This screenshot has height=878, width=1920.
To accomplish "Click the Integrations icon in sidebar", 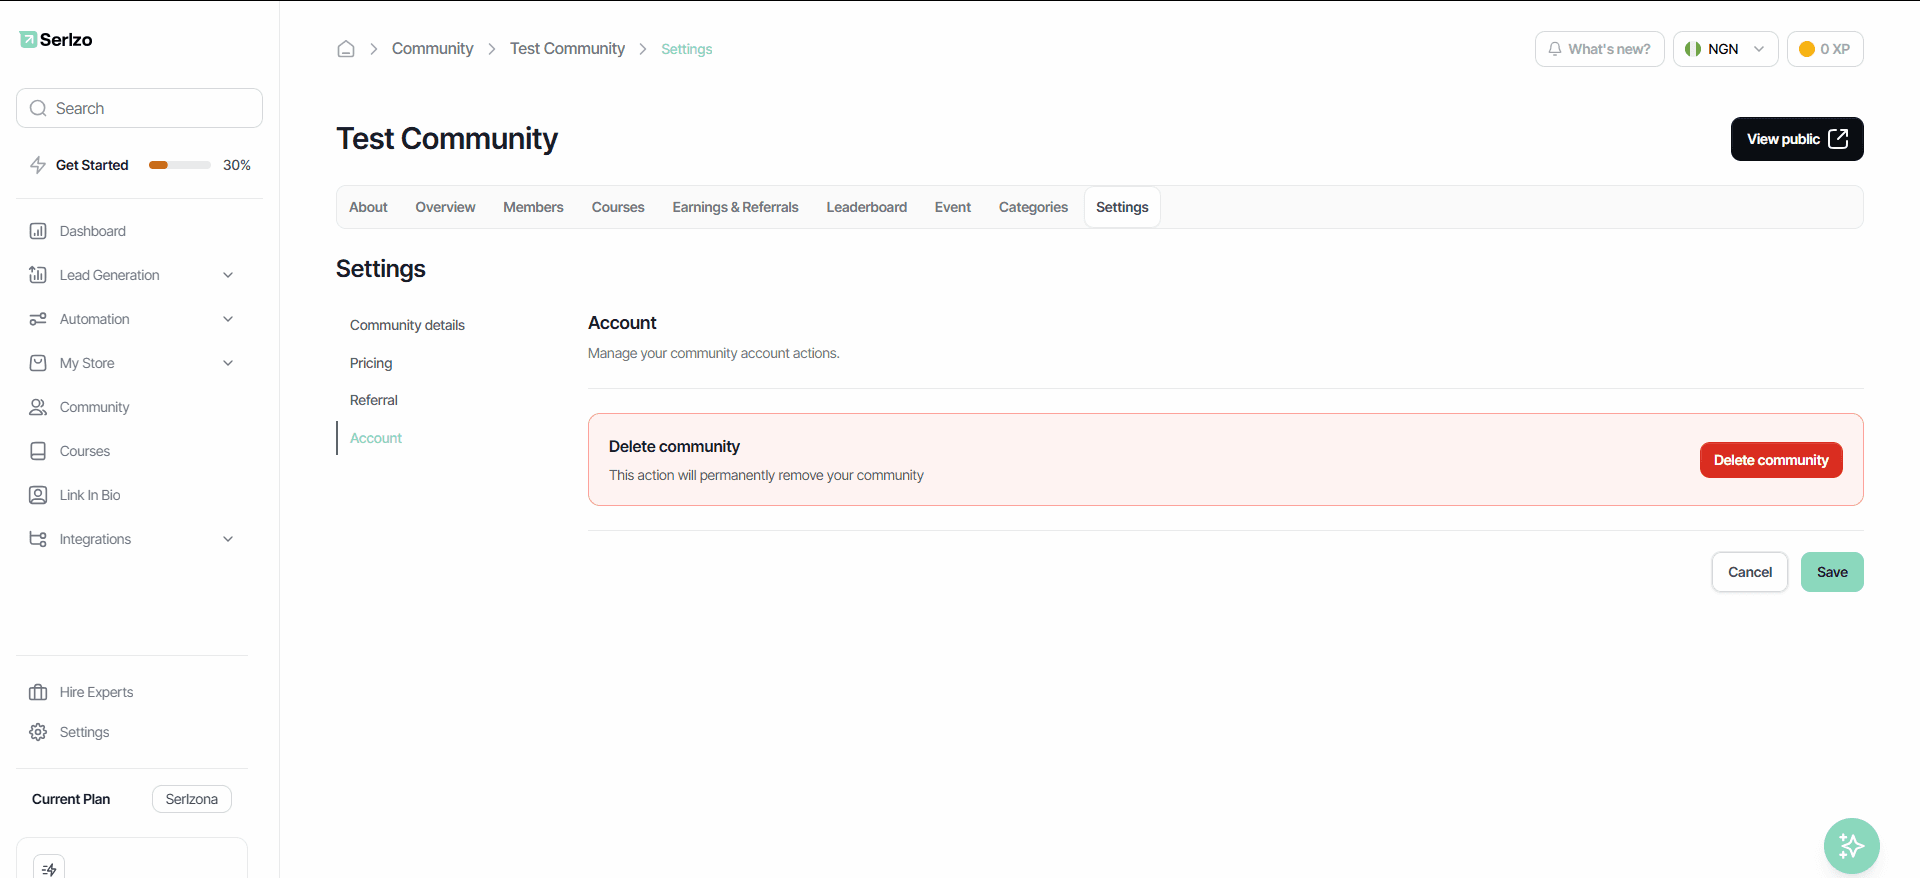I will (38, 539).
